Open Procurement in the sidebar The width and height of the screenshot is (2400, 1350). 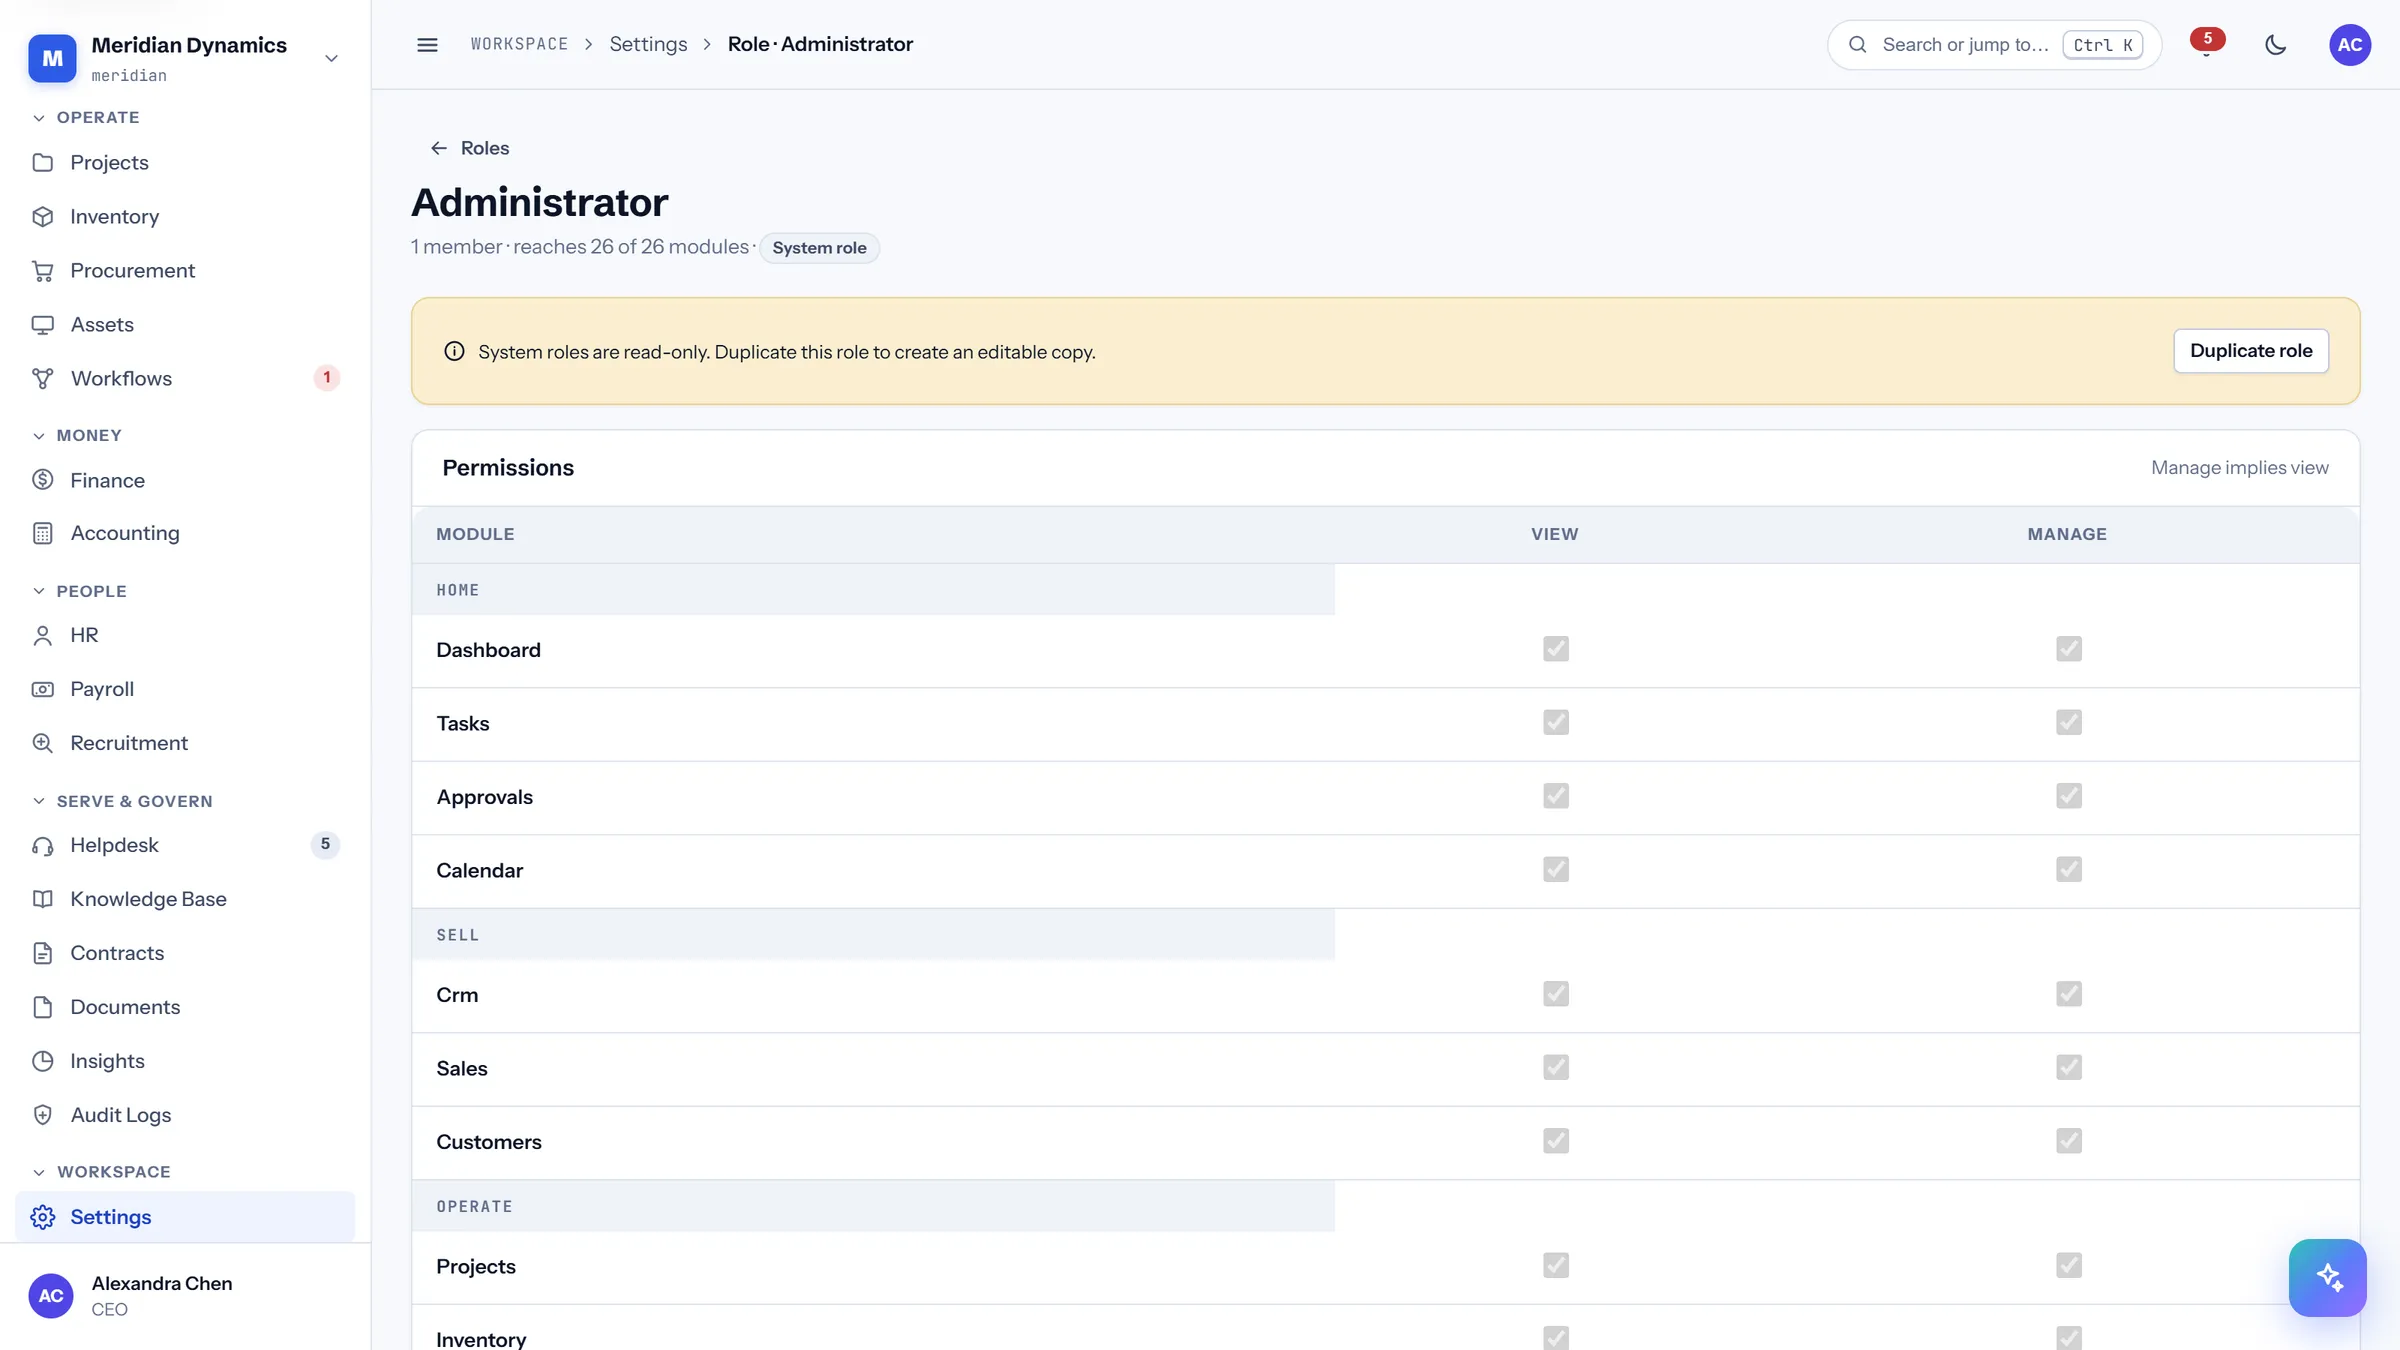(x=185, y=270)
